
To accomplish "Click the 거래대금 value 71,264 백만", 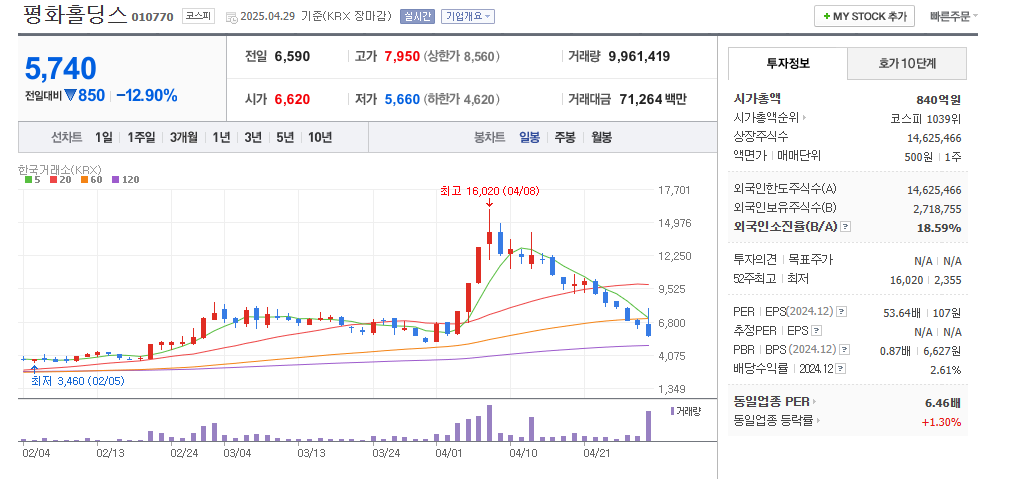I will tap(653, 99).
